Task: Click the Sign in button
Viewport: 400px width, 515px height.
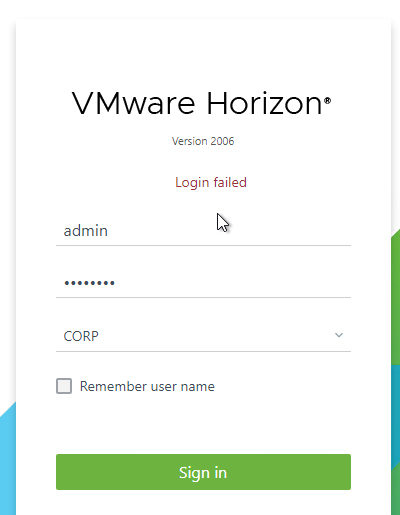Action: 203,472
